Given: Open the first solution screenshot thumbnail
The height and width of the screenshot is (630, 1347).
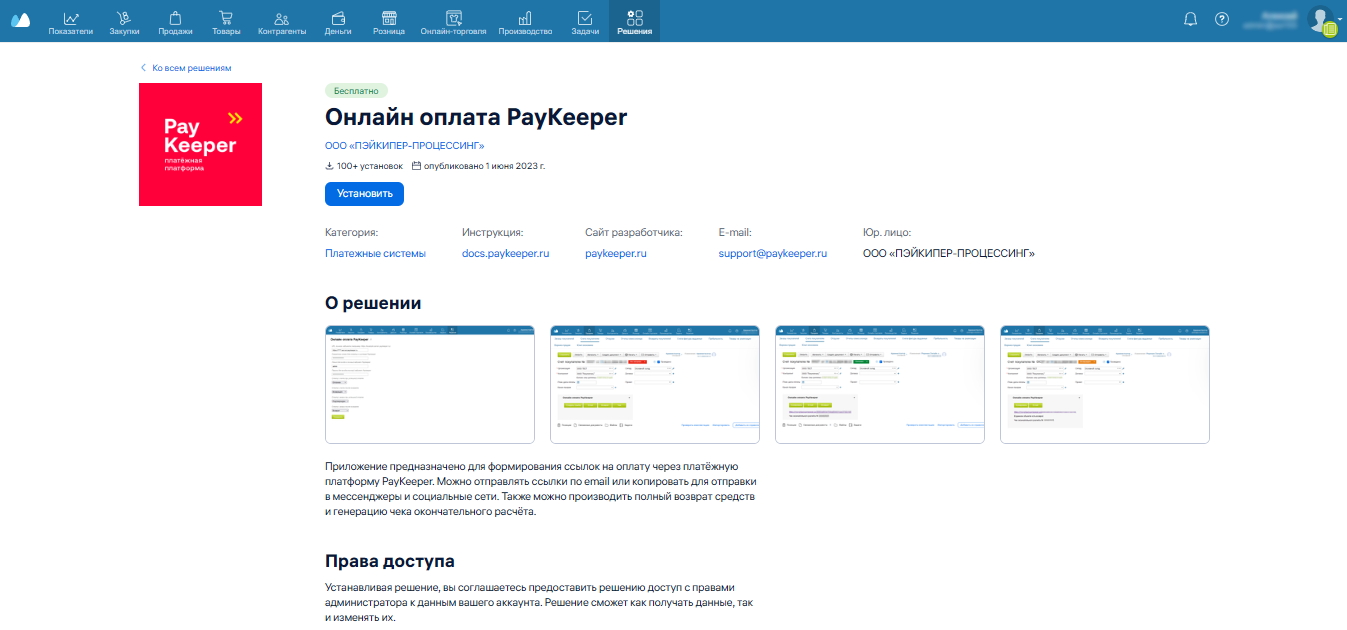Looking at the screenshot, I should click(x=430, y=384).
